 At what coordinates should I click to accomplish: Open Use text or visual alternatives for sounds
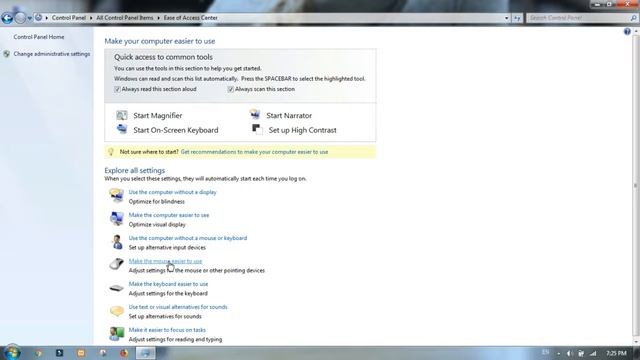178,307
